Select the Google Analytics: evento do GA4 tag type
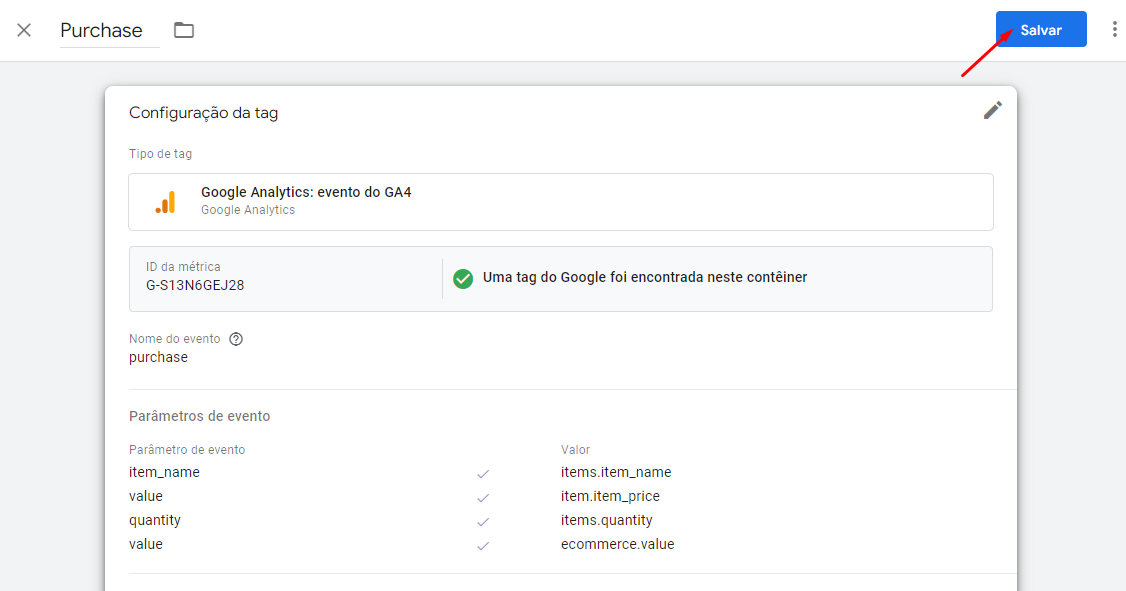Viewport: 1126px width, 591px height. (561, 202)
